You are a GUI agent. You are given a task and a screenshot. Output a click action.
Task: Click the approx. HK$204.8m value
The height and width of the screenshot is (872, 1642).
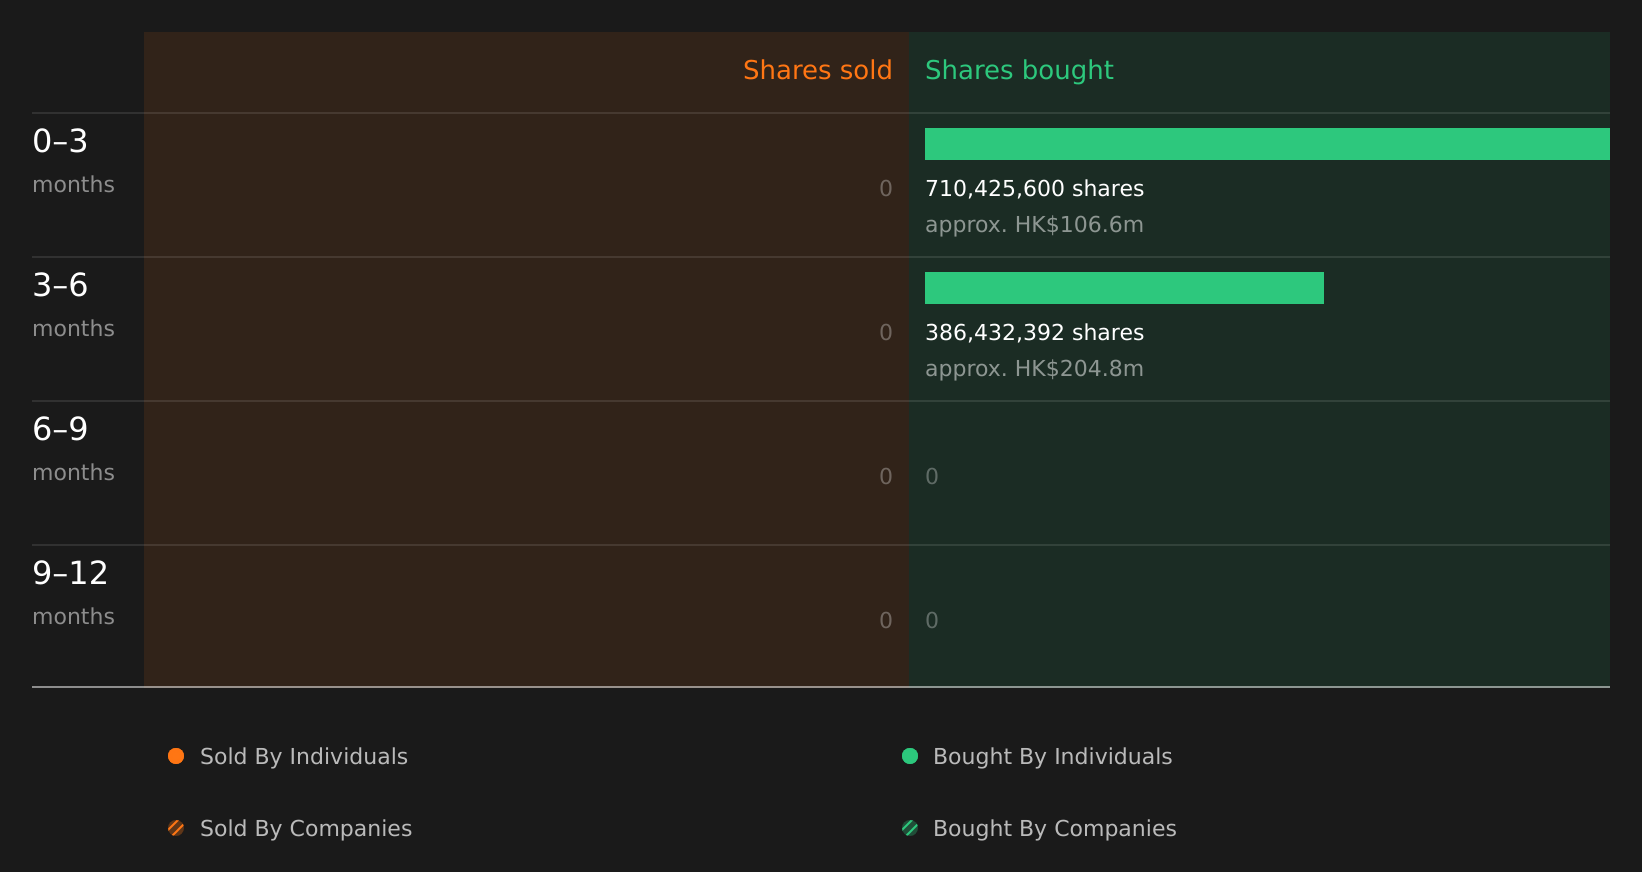(x=1034, y=369)
